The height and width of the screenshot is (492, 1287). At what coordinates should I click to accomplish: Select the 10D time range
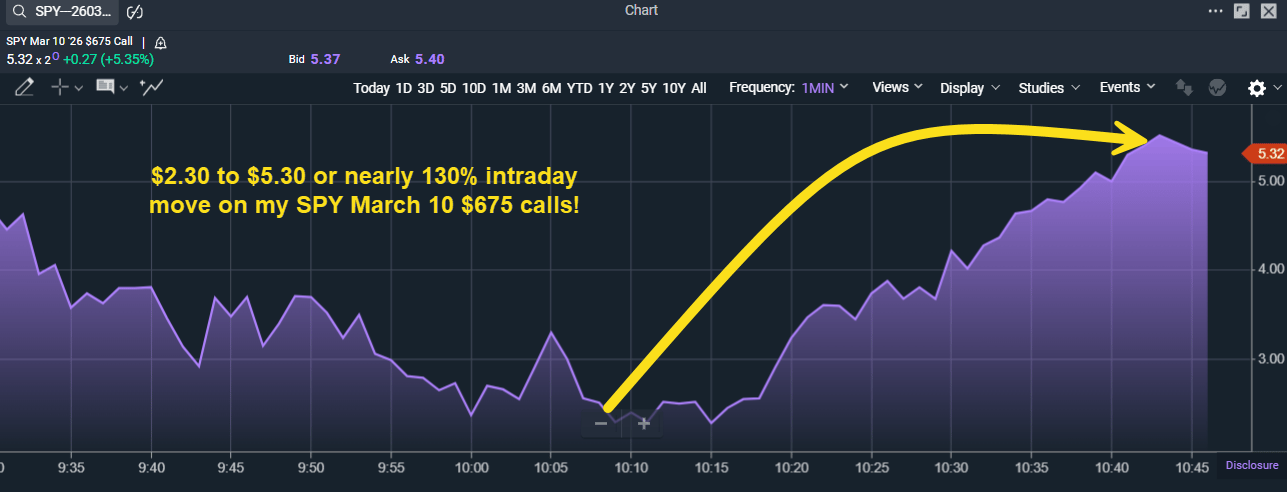click(474, 88)
